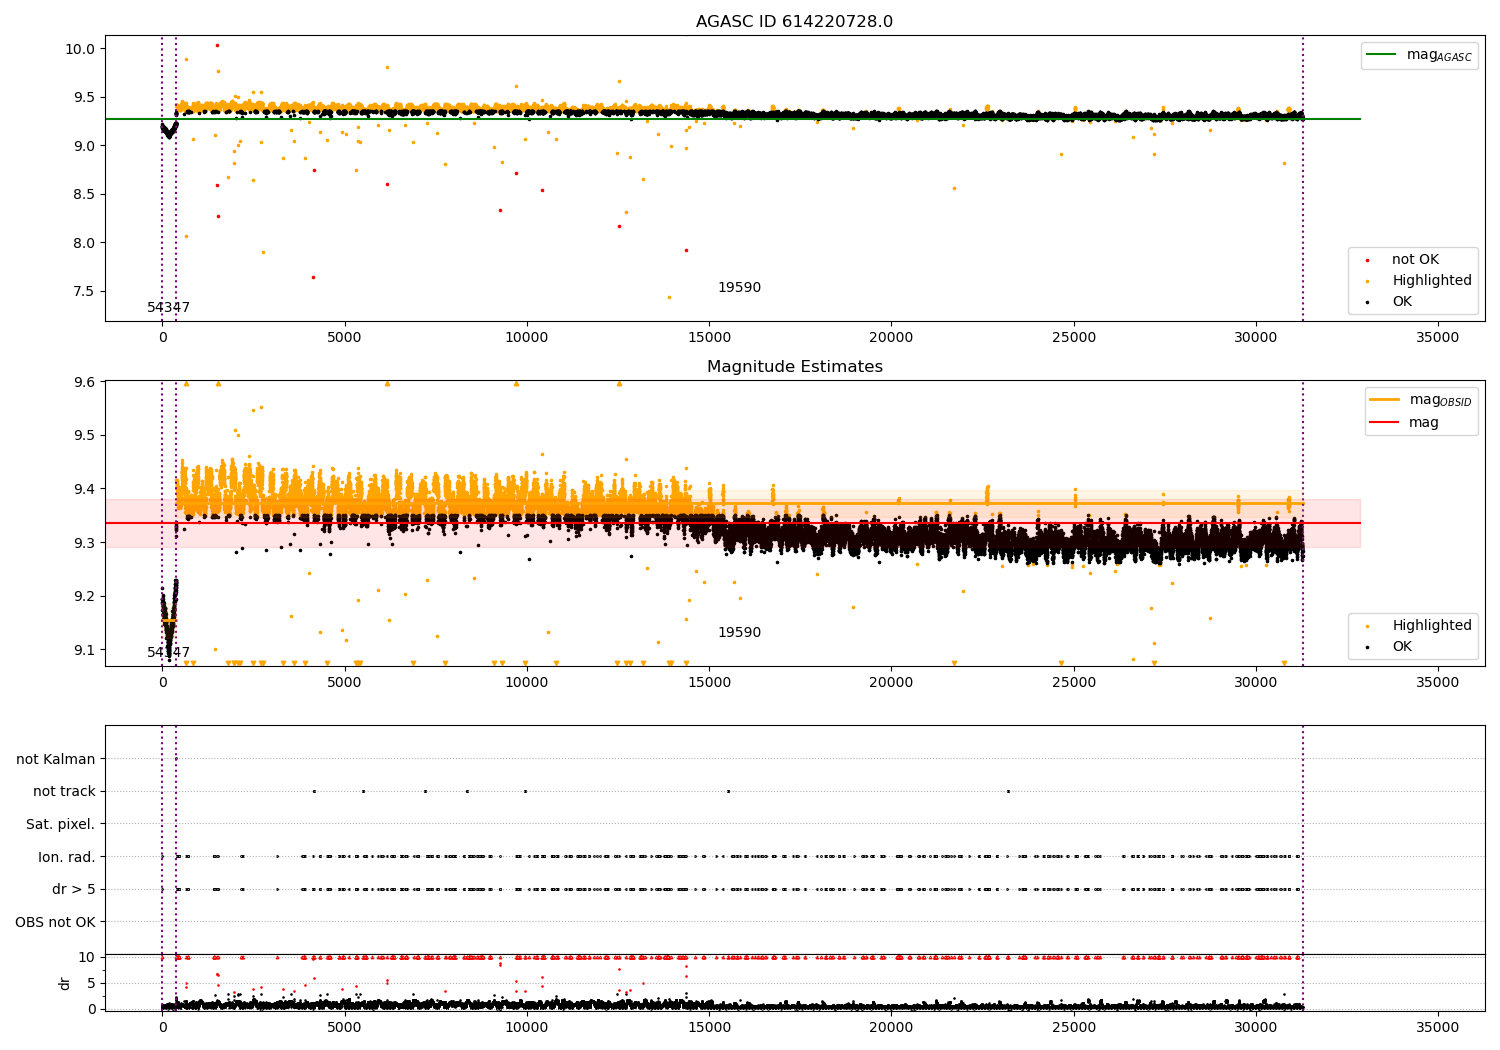Click the '20000' x-axis tick of the top plot
Viewport: 1500px width, 1050px height.
coord(891,338)
